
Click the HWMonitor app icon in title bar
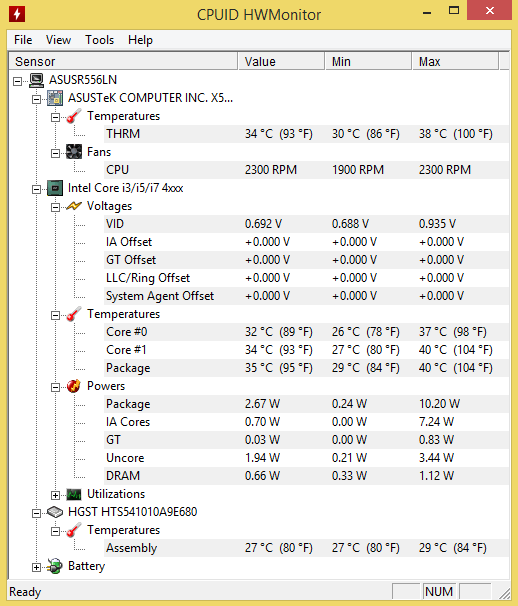point(17,14)
